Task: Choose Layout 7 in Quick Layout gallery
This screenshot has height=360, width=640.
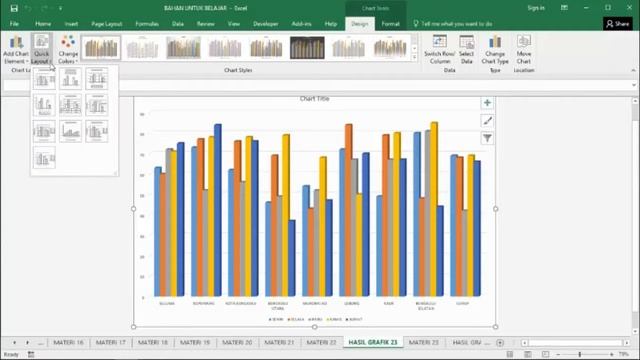Action: [x=44, y=131]
